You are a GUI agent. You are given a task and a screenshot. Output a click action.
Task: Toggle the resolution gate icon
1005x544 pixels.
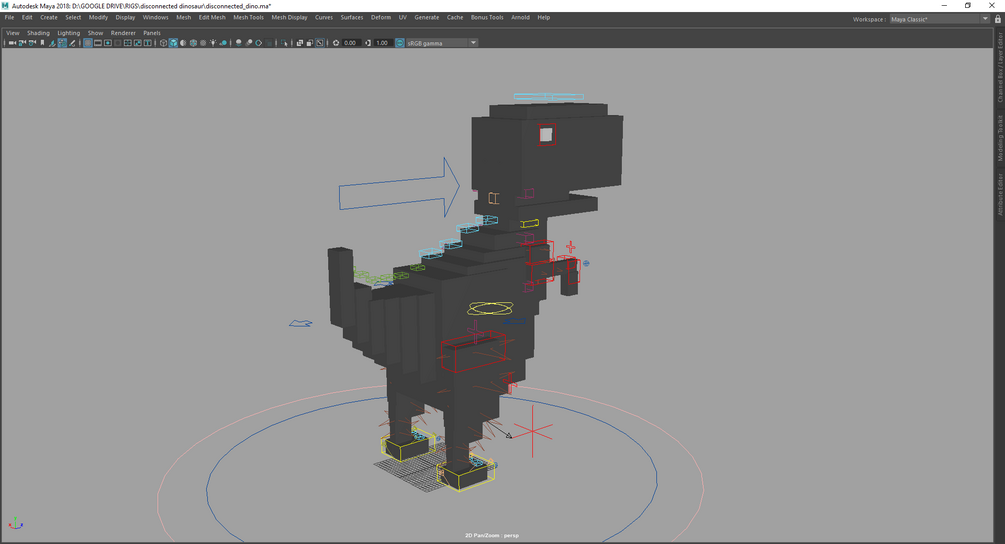pyautogui.click(x=108, y=43)
